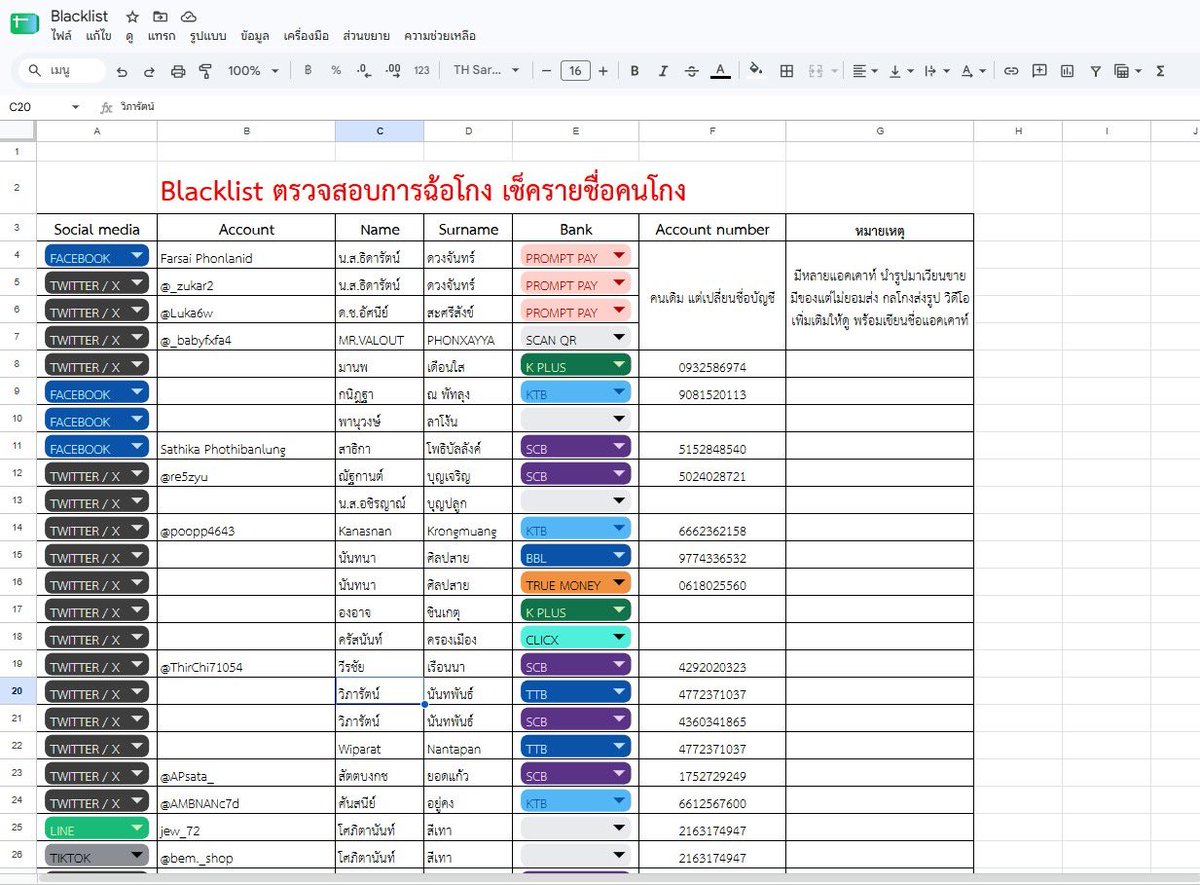Image resolution: width=1200 pixels, height=885 pixels.
Task: Open the filter views table icon
Action: 1126,71
